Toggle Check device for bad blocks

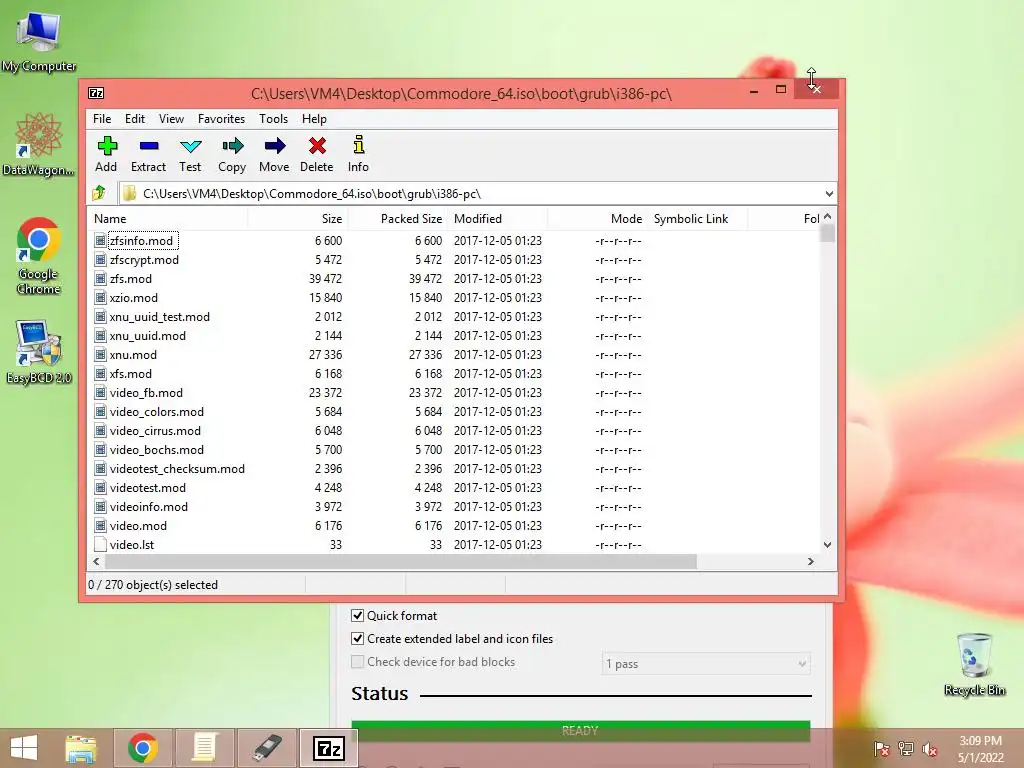(x=357, y=662)
